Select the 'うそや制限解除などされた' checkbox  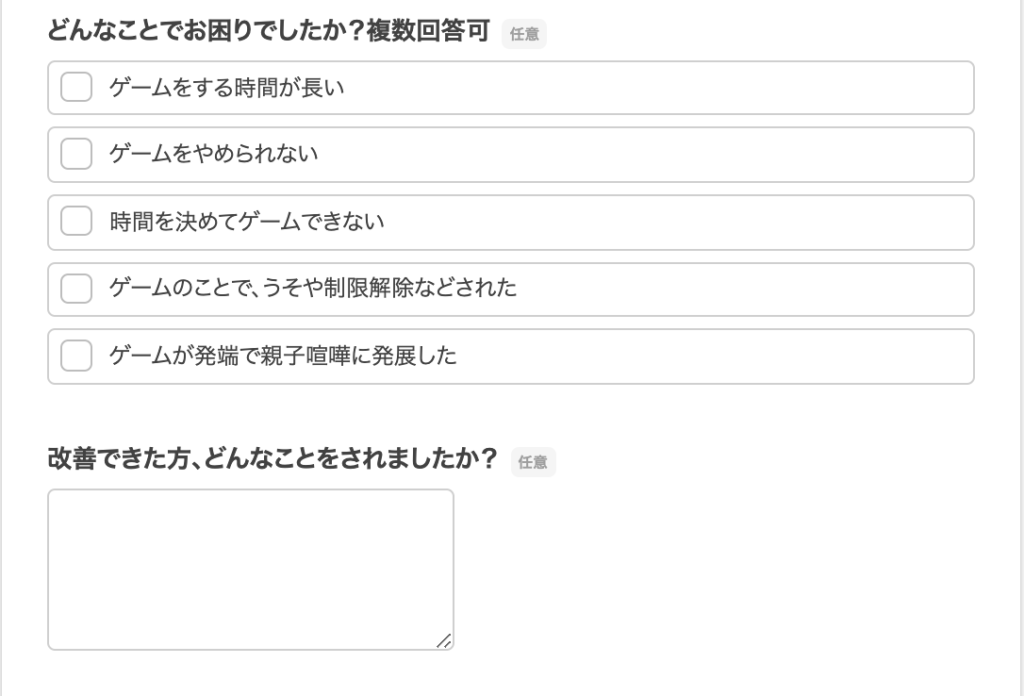point(76,289)
